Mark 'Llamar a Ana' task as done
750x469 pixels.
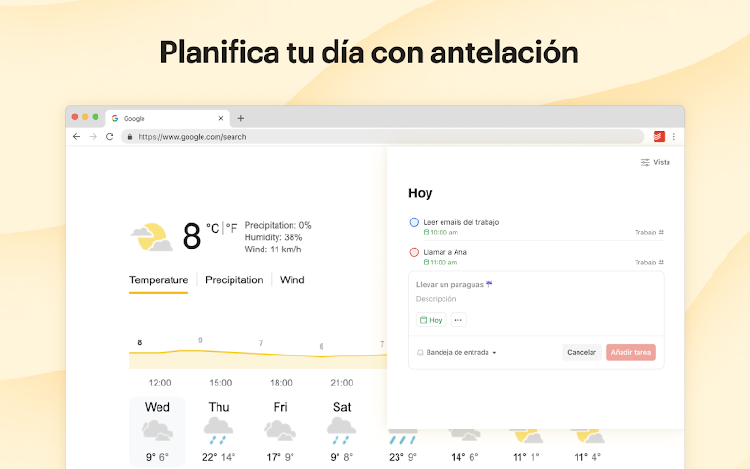point(414,252)
